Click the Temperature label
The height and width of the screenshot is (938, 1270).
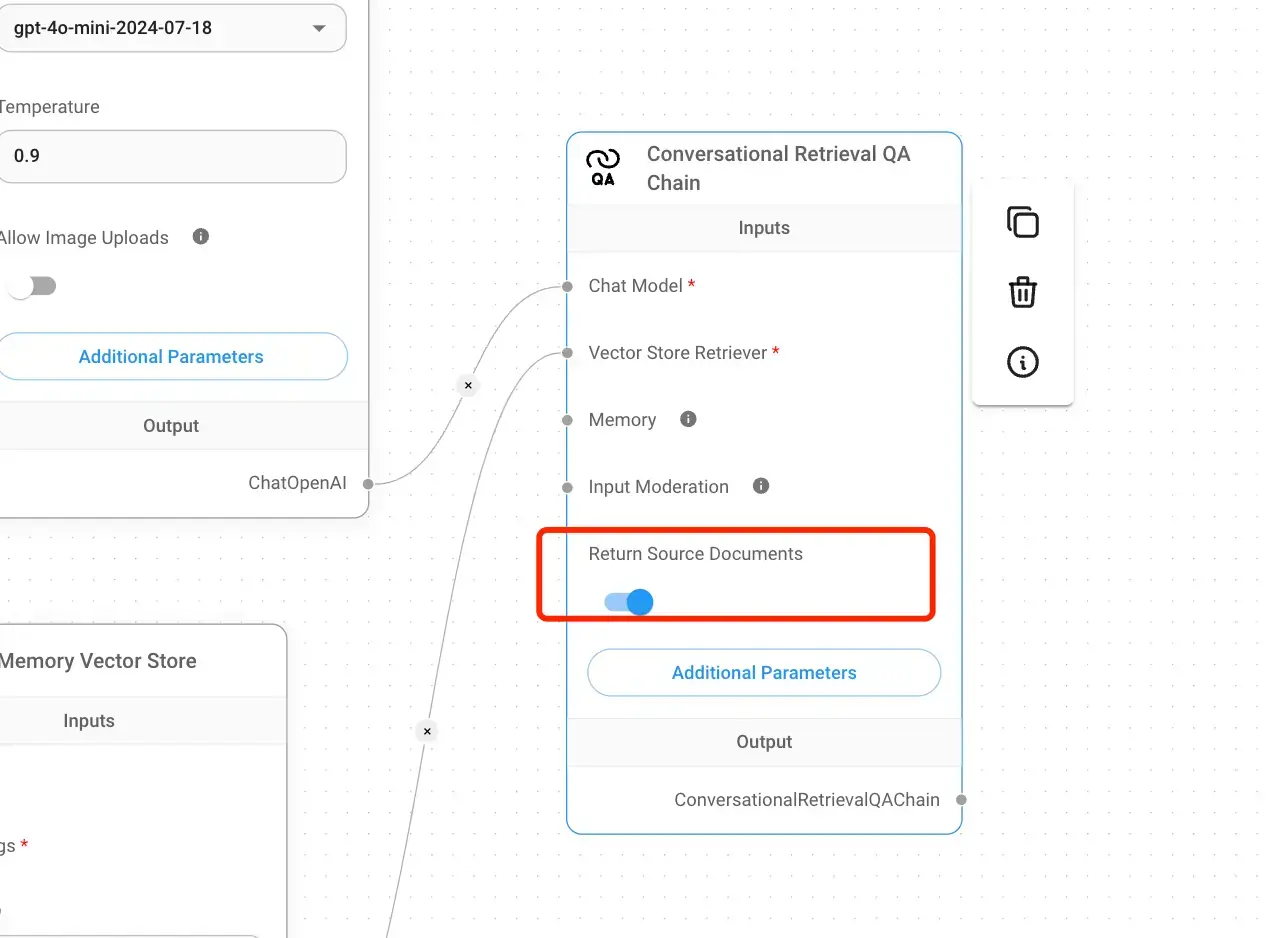(50, 106)
